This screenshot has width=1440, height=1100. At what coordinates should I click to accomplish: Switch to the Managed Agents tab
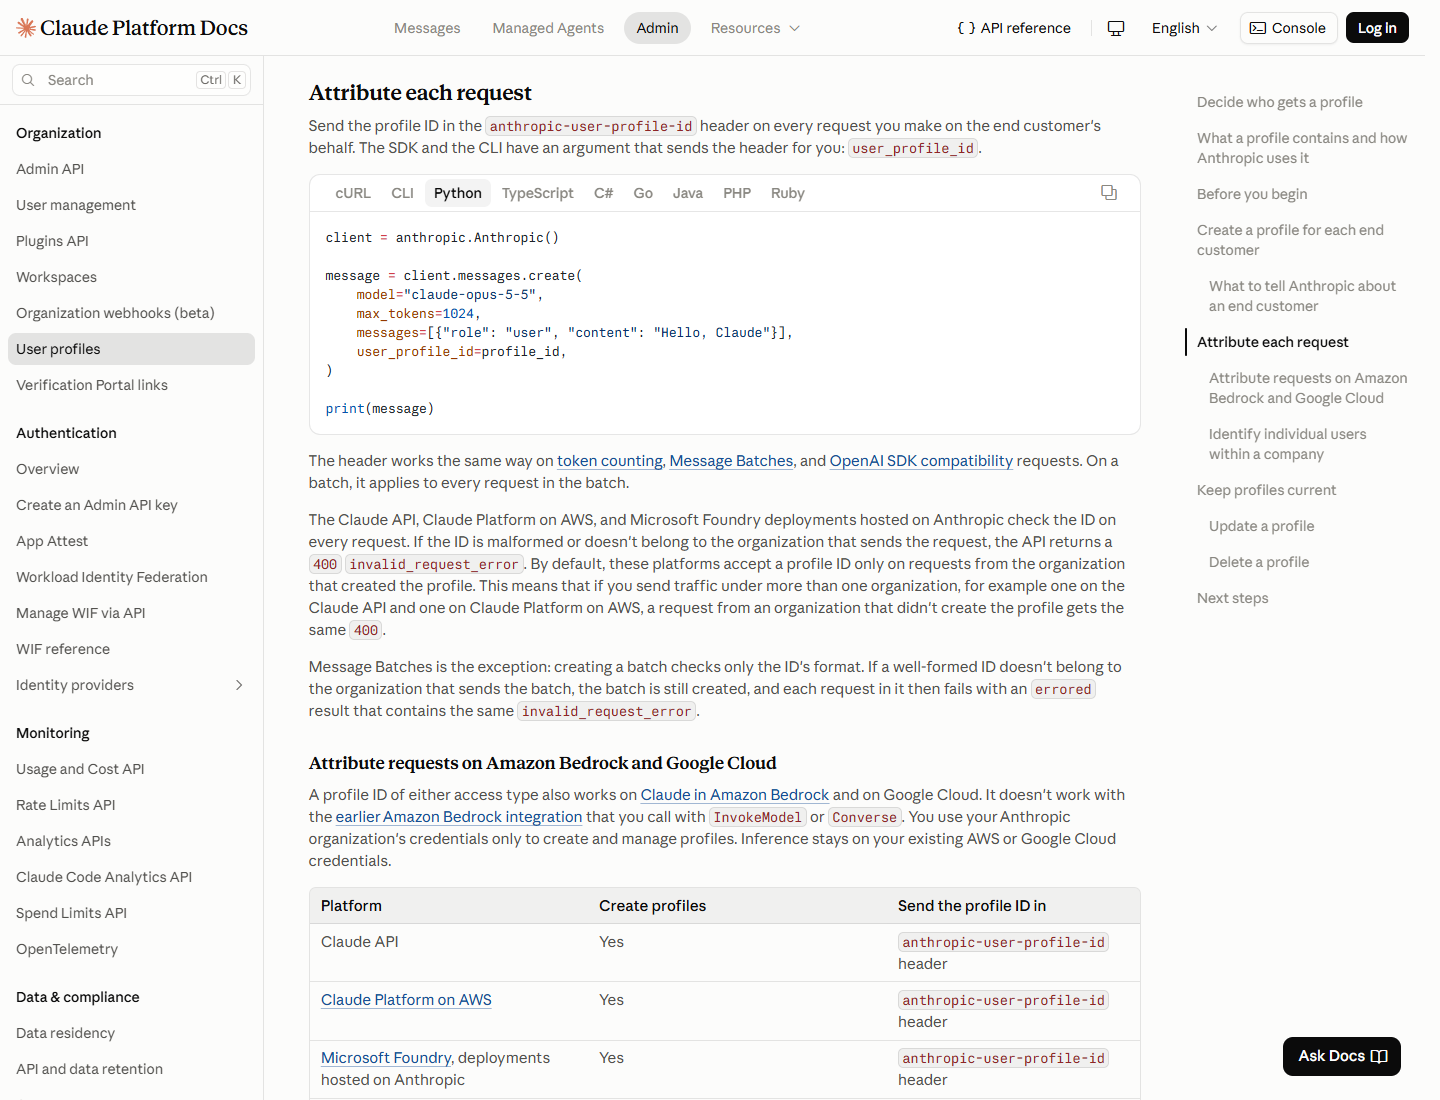(x=548, y=28)
